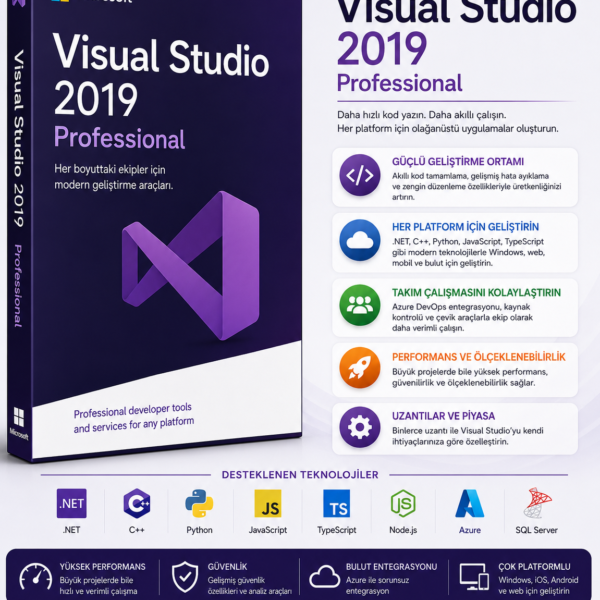
Task: Click 'Azure ile sorunsuz entegrasyon' footer text
Action: coord(378,585)
